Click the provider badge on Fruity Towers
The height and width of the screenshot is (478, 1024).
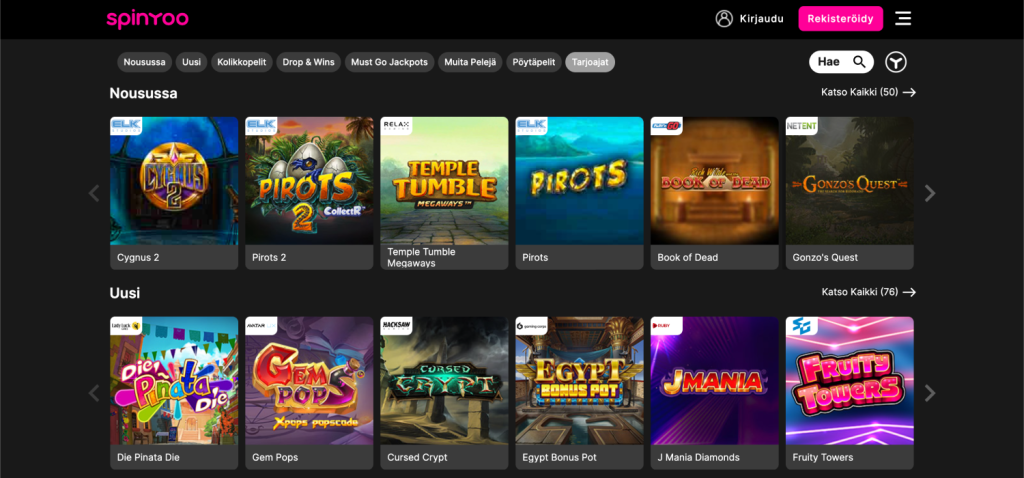[802, 325]
